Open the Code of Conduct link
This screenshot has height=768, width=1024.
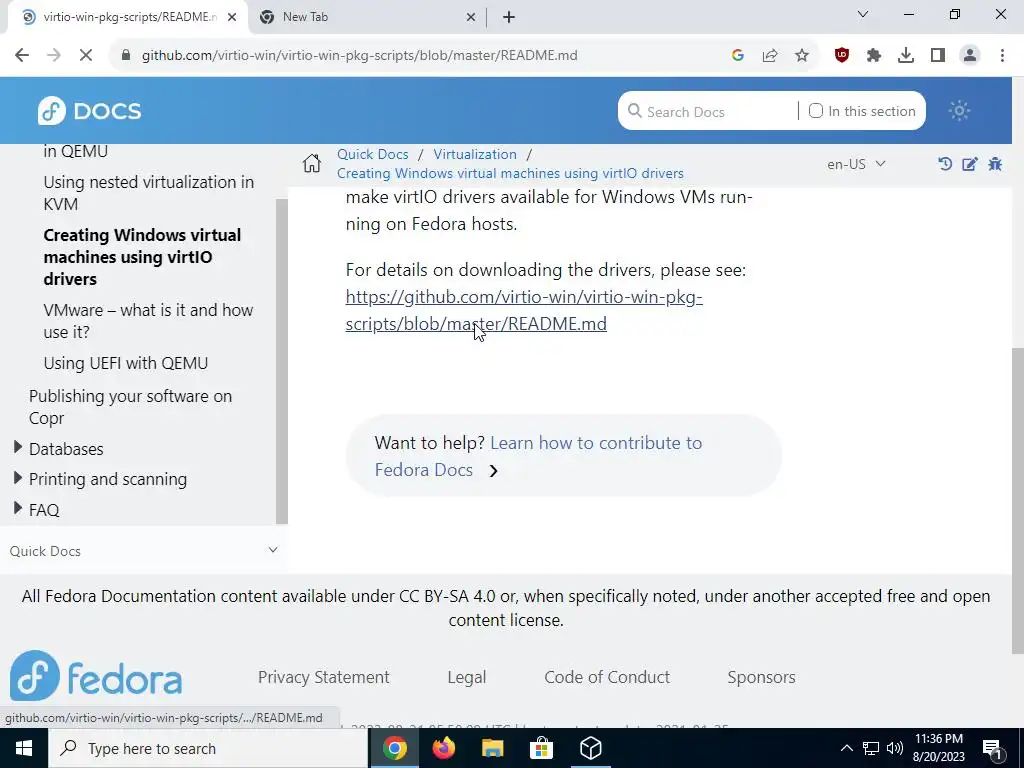607,677
